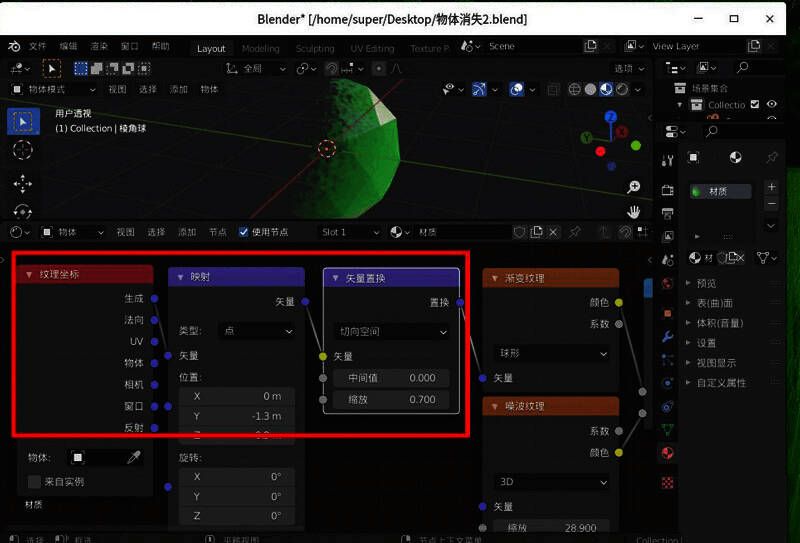Switch to the Sculpting workspace tab
The height and width of the screenshot is (543, 800).
[314, 48]
